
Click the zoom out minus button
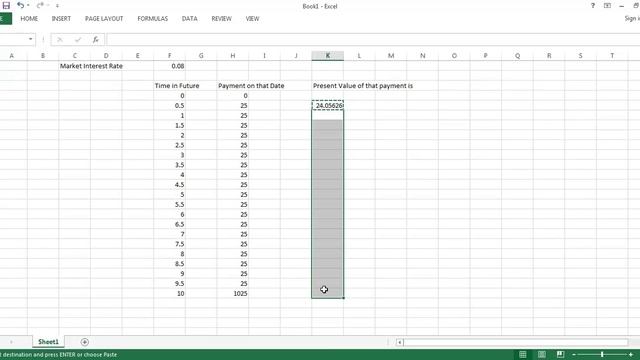click(574, 355)
